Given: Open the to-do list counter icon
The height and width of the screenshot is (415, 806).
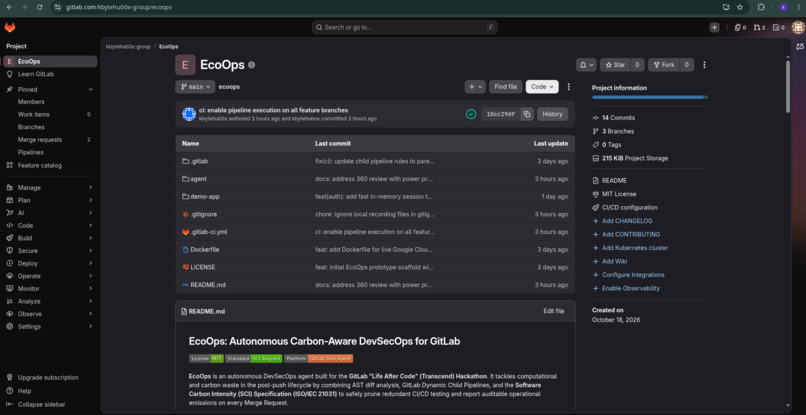Looking at the screenshot, I should coord(779,28).
